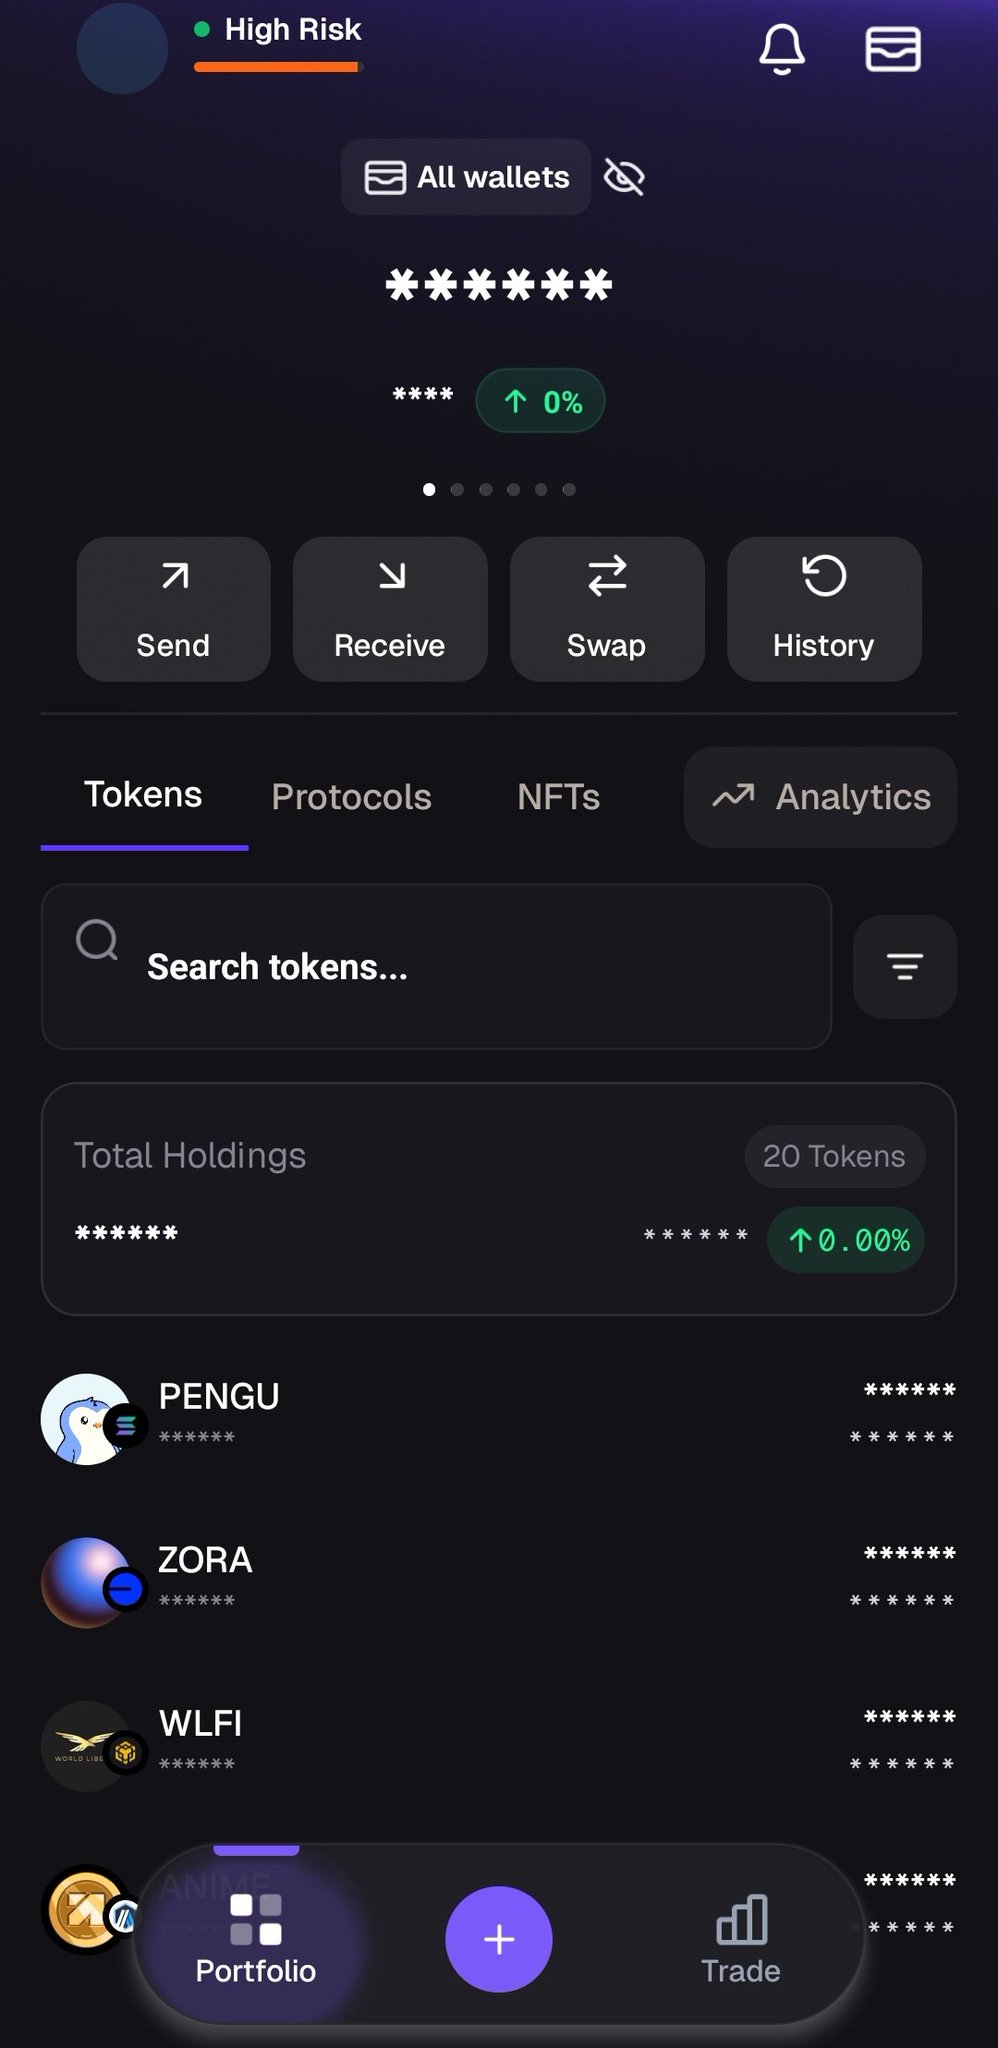Tap the Receive arrow button

pos(390,609)
